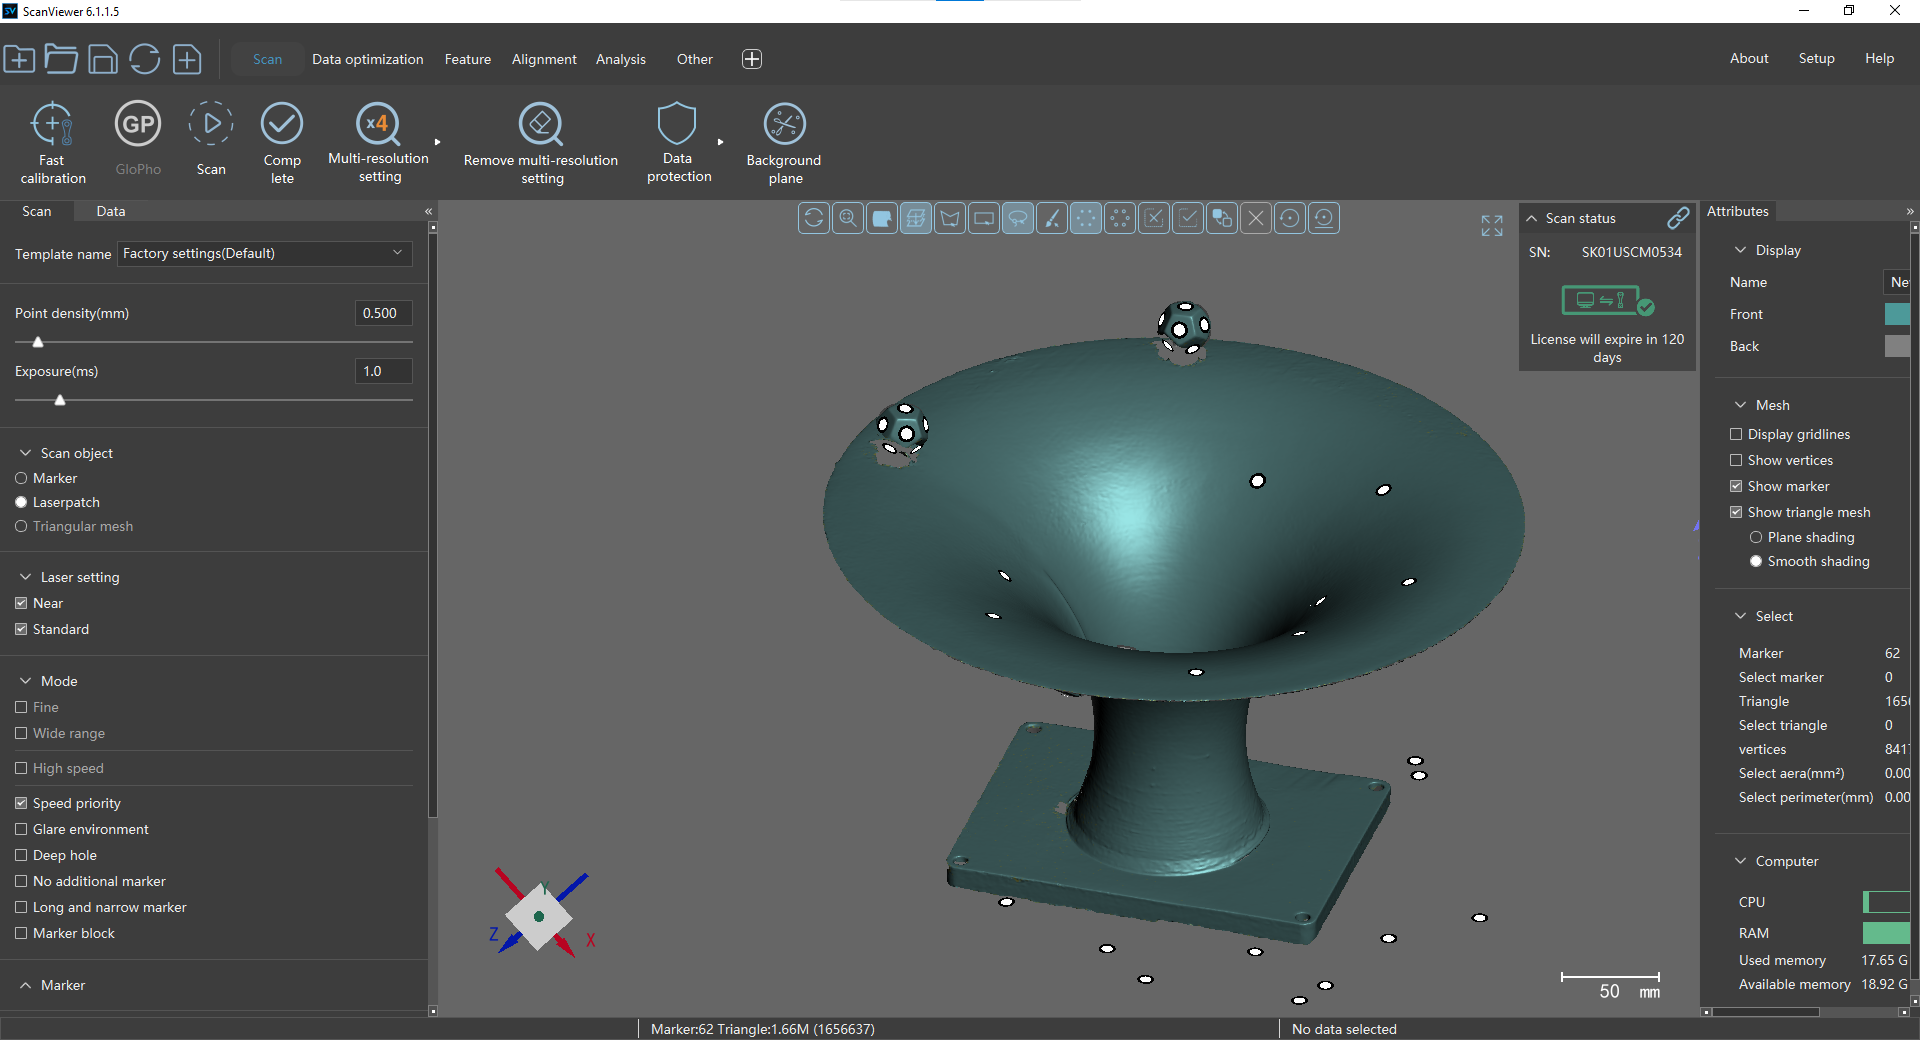Image resolution: width=1920 pixels, height=1040 pixels.
Task: Open Data protection shield icon
Action: [x=677, y=124]
